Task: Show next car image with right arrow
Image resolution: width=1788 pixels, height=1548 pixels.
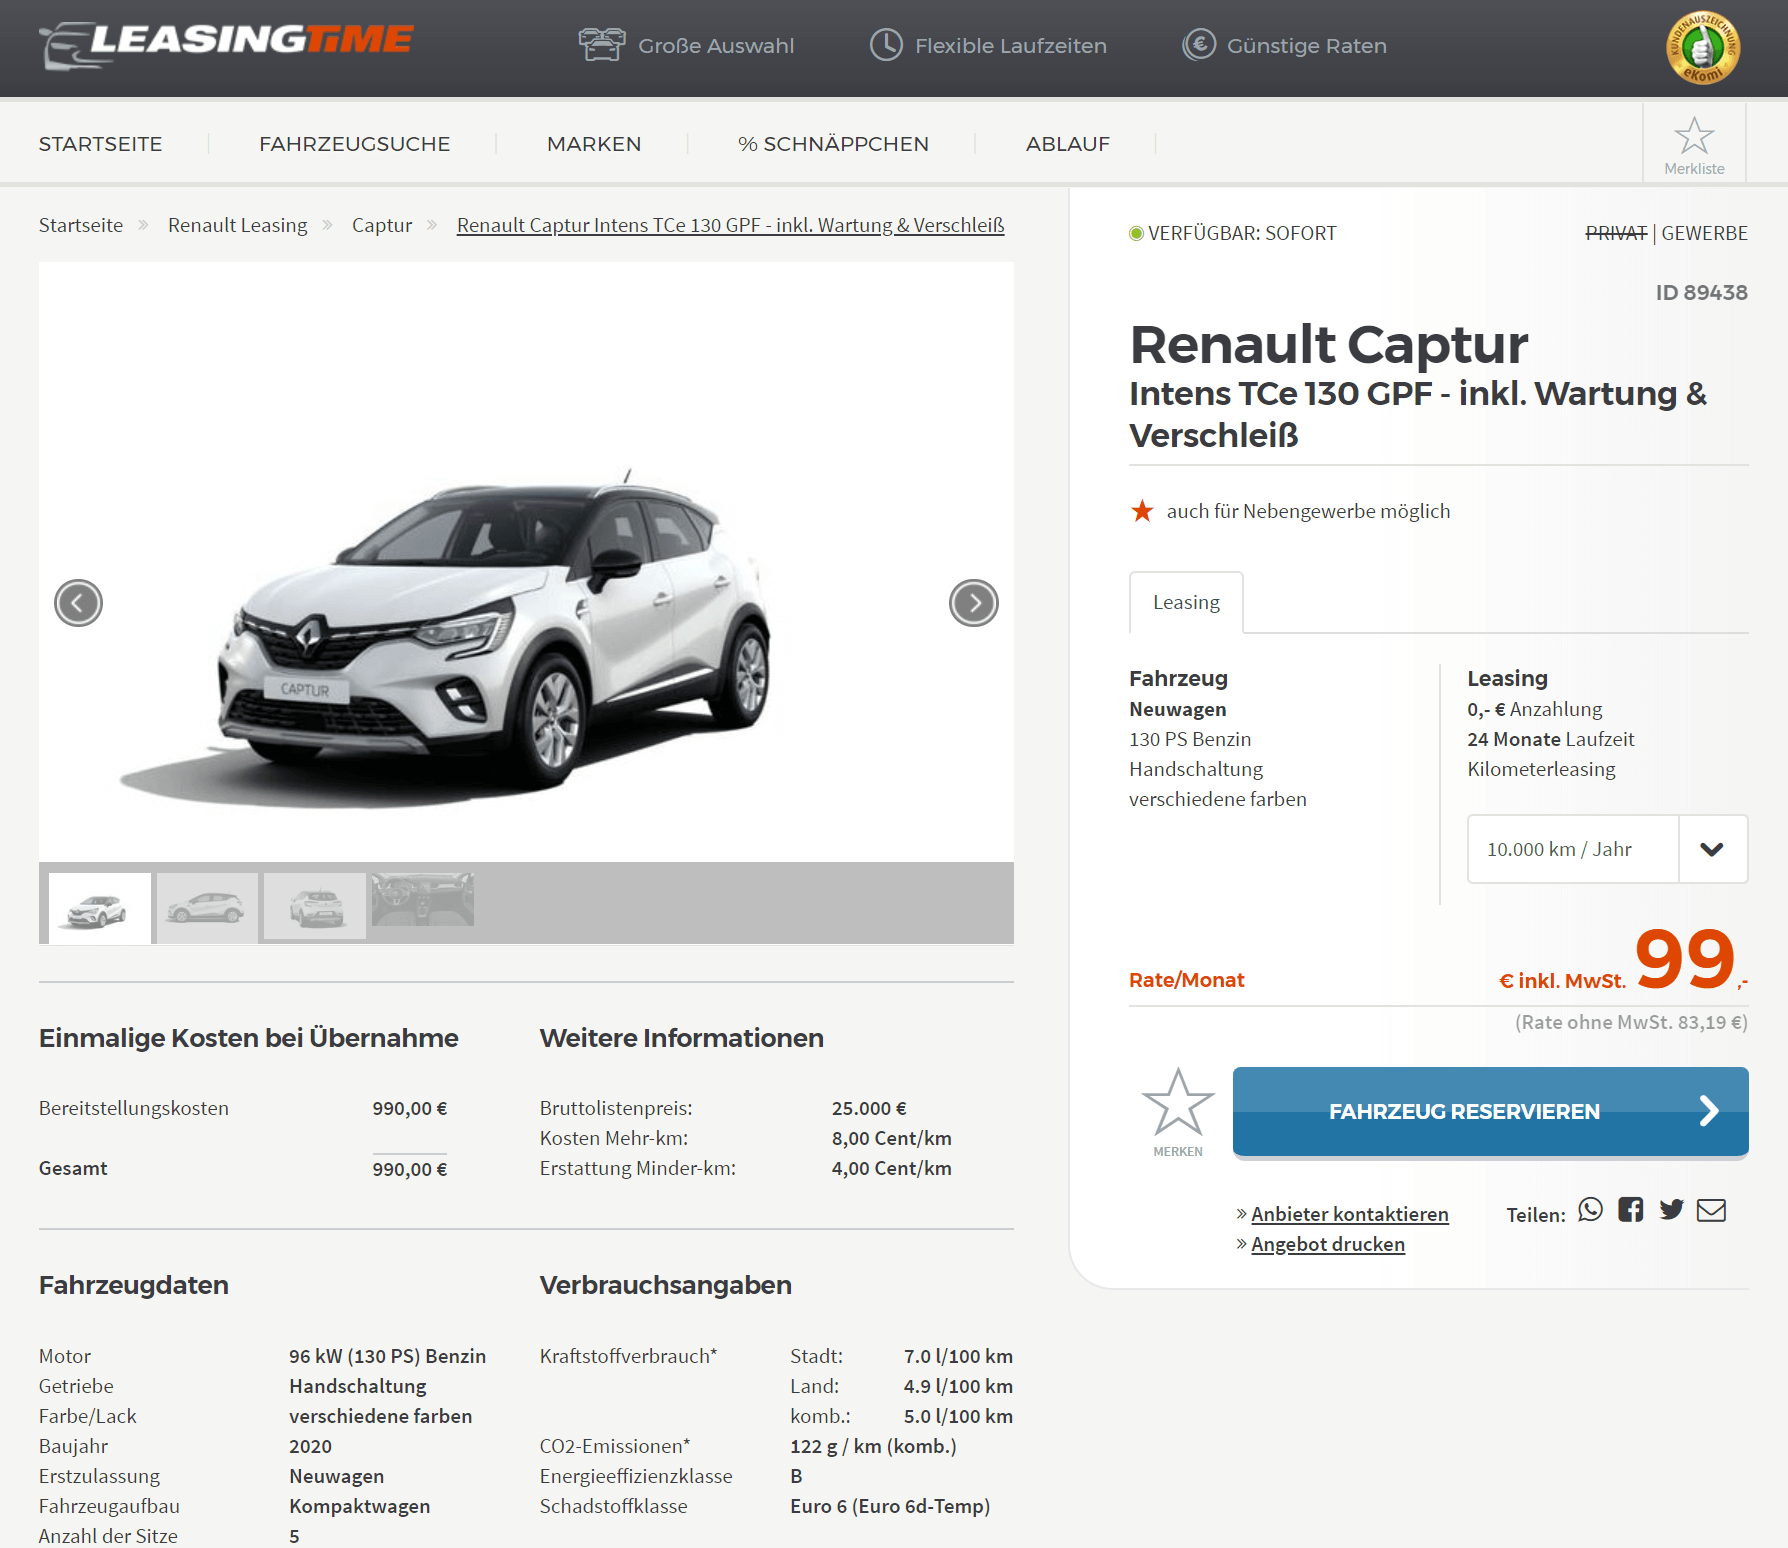Action: (x=974, y=603)
